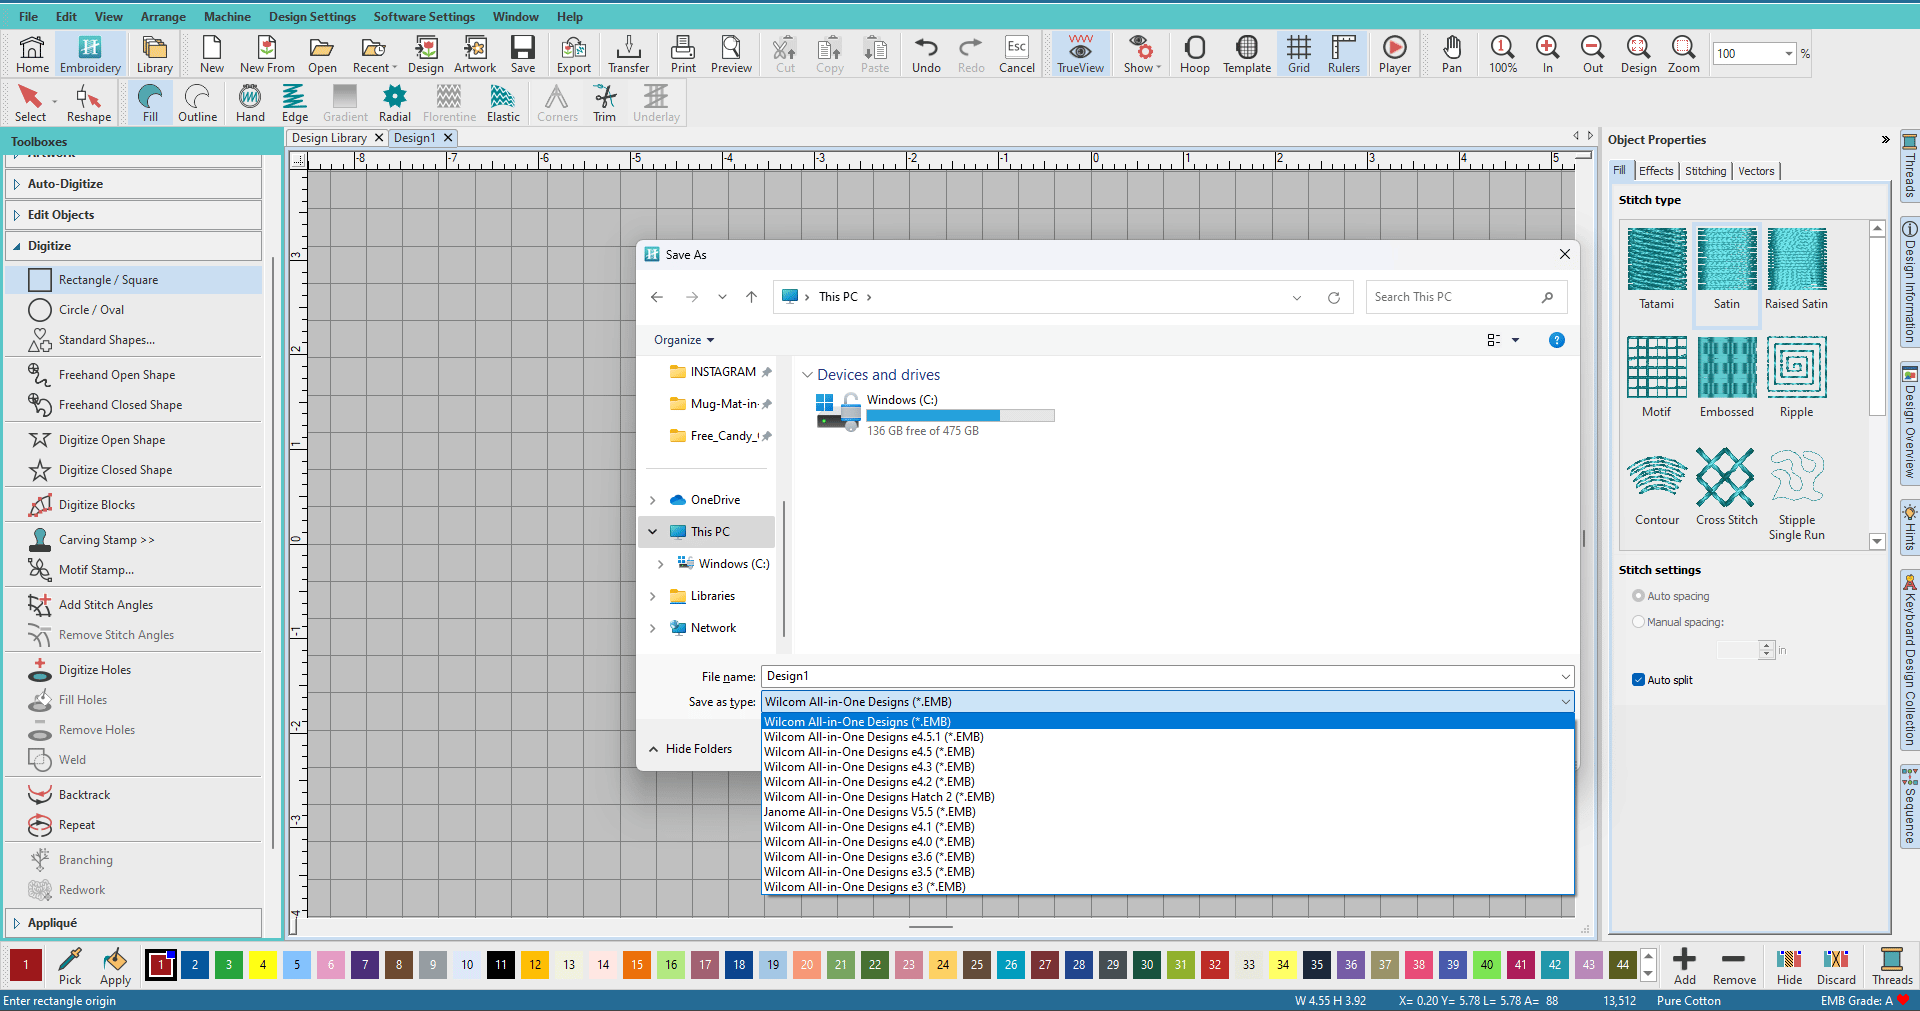Collapse the Digitize toolbox
This screenshot has width=1920, height=1011.
[x=134, y=246]
